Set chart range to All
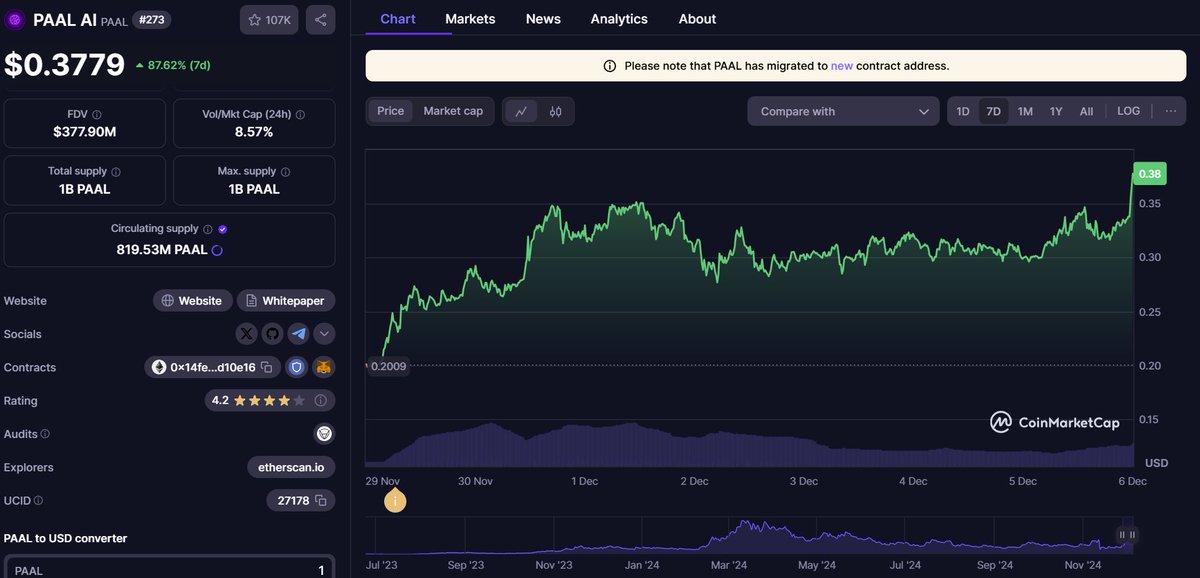Viewport: 1200px width, 578px height. pyautogui.click(x=1086, y=111)
